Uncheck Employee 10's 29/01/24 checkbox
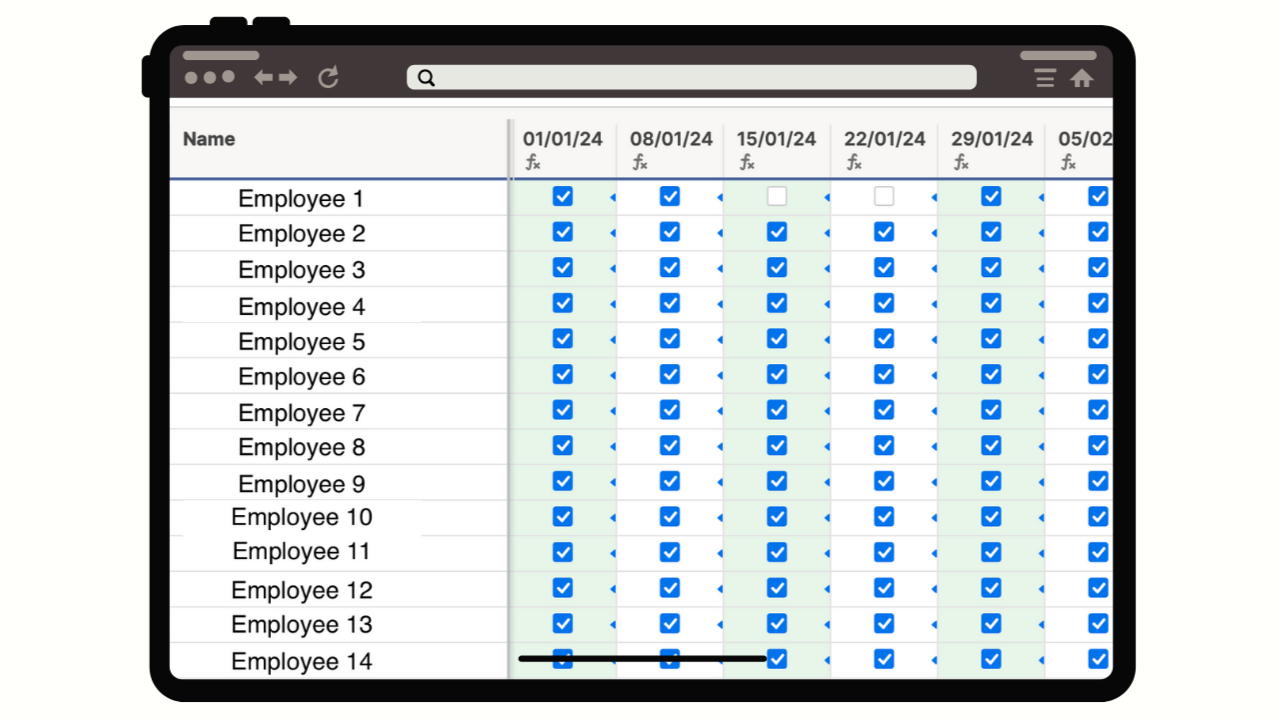The width and height of the screenshot is (1280, 720). (x=991, y=517)
